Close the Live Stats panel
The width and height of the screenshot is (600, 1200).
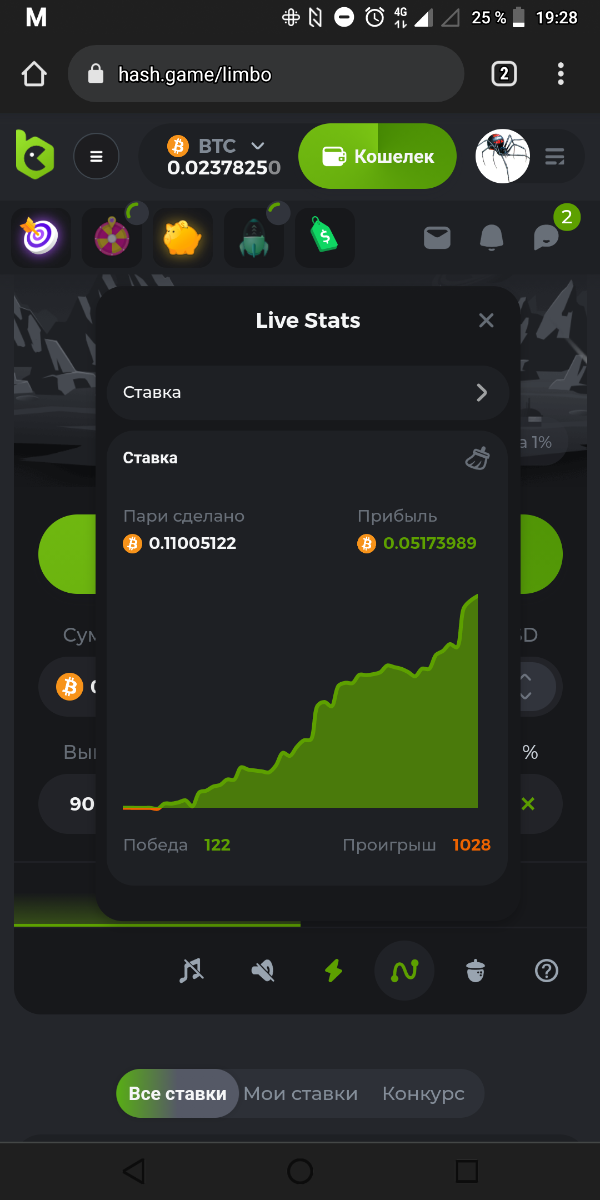pyautogui.click(x=486, y=321)
